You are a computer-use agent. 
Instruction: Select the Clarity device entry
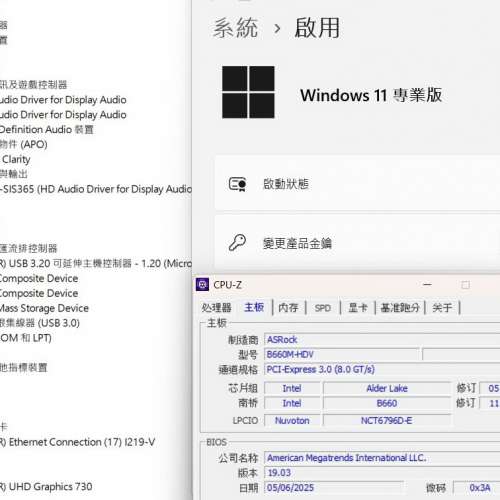(x=16, y=159)
